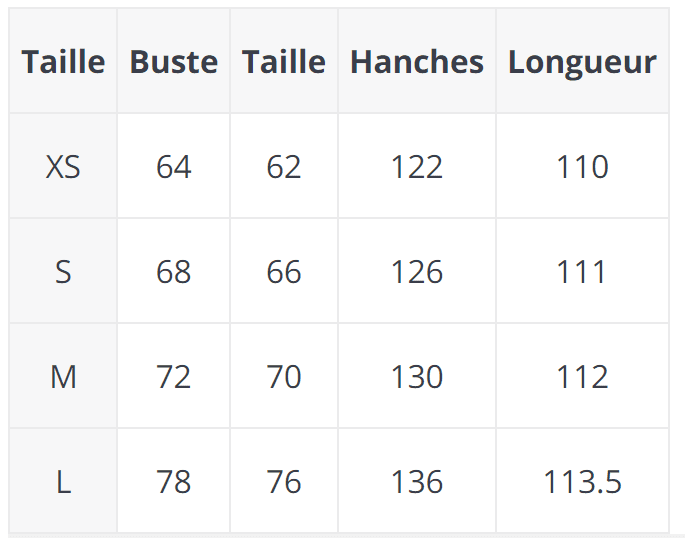This screenshot has height=538, width=685.
Task: Click the hips value 122 cell
Action: (x=417, y=167)
